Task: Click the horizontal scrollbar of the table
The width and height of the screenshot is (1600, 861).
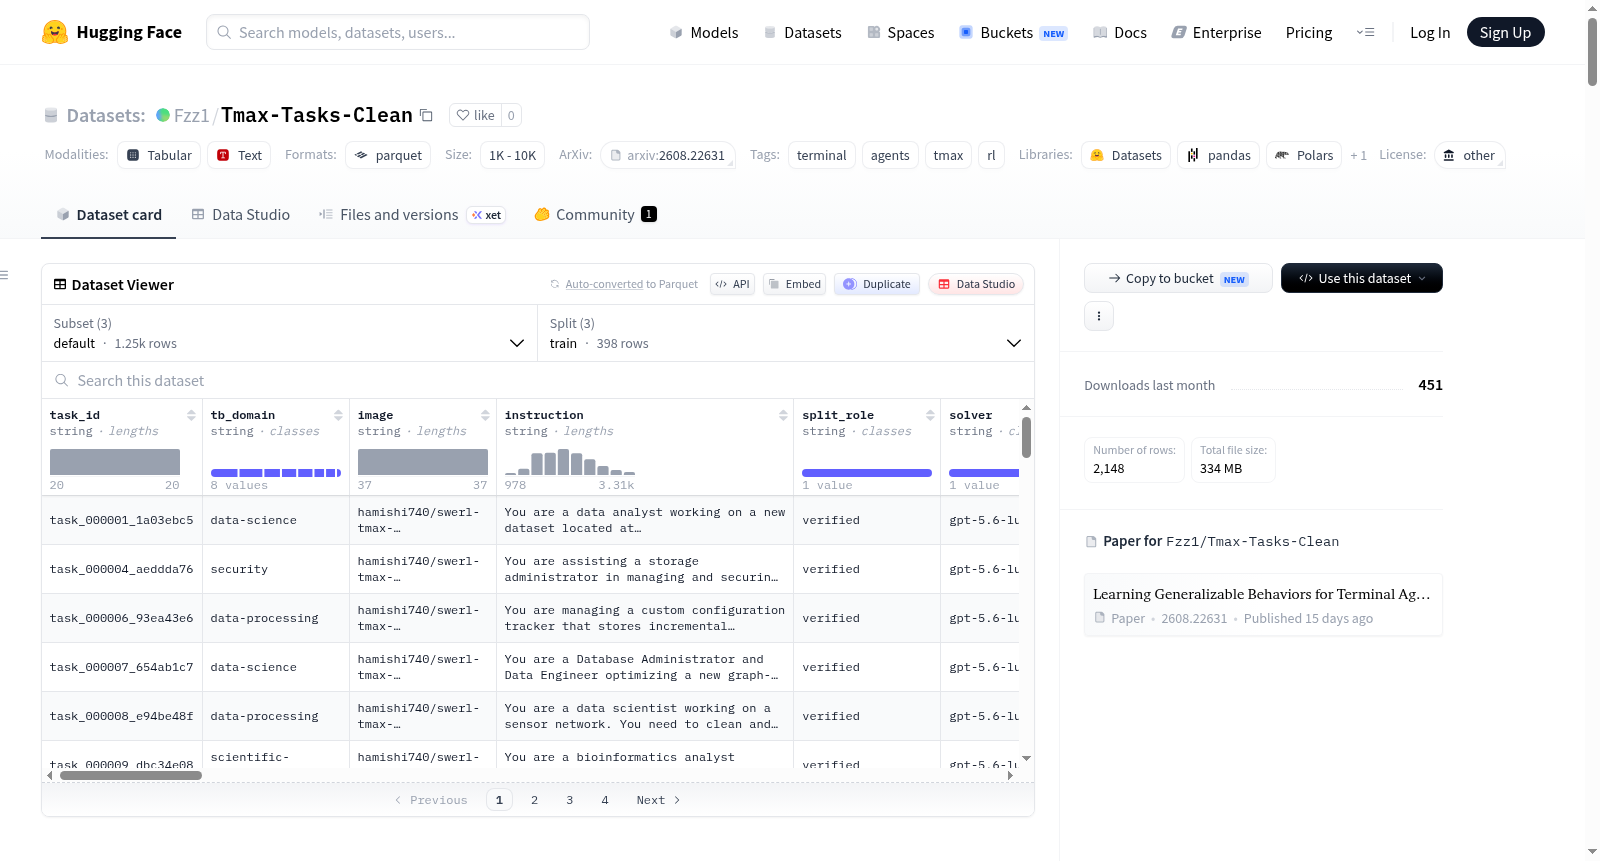Action: pos(131,775)
